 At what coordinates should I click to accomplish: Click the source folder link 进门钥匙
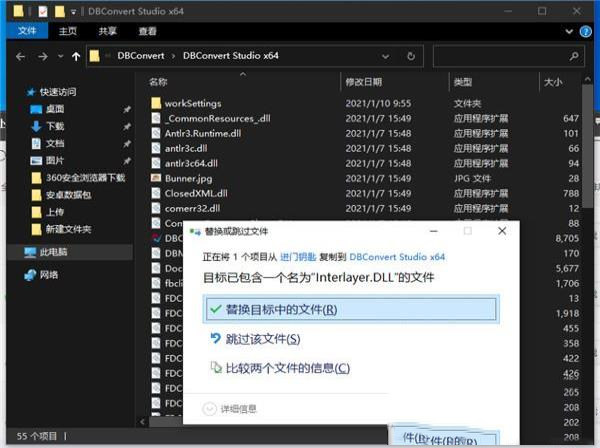(x=302, y=257)
